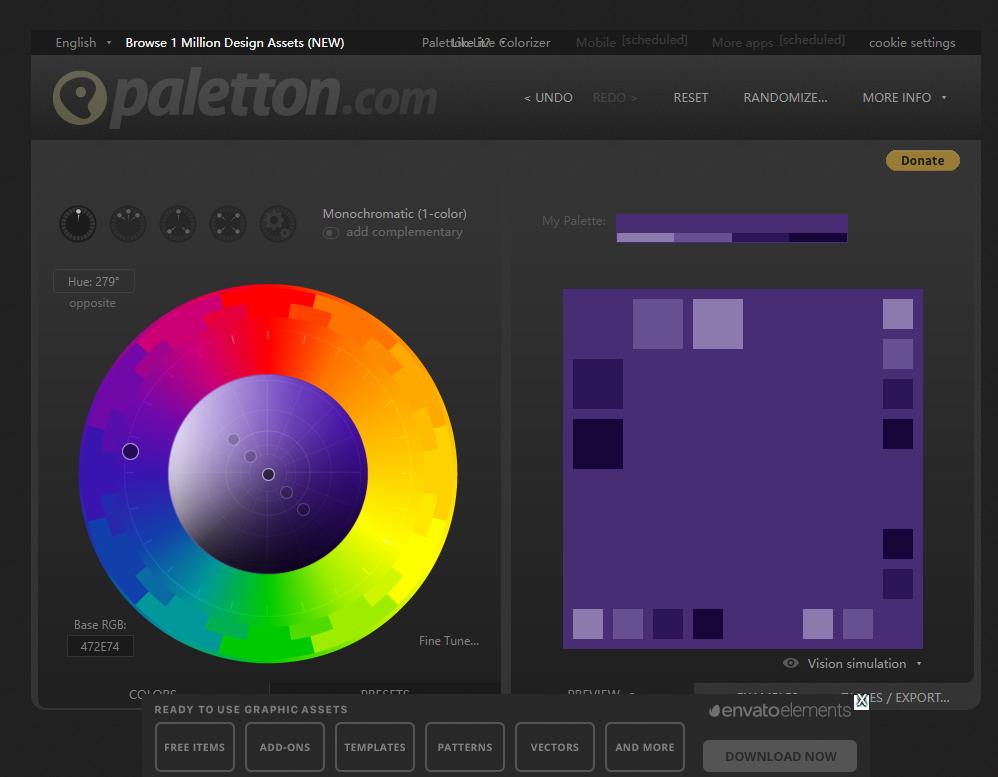Click RANDOMIZE in the top toolbar
Screen dimensions: 998x777
pyautogui.click(x=785, y=97)
